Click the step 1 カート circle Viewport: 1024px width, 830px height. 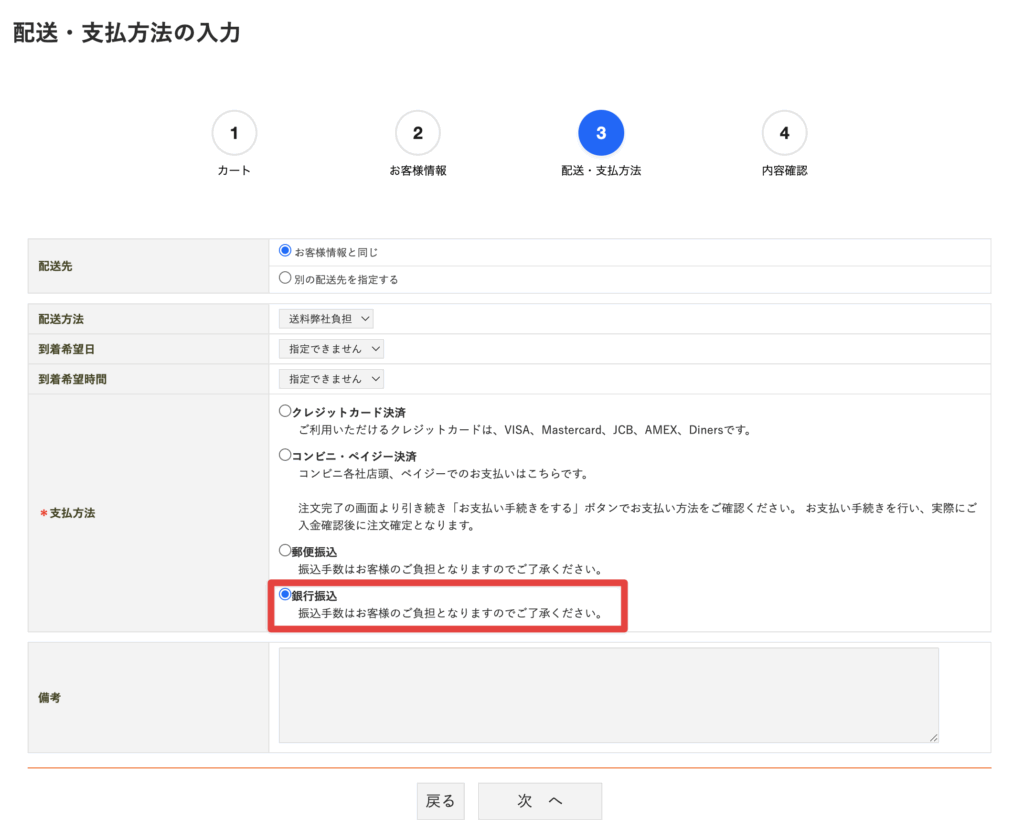coord(234,132)
